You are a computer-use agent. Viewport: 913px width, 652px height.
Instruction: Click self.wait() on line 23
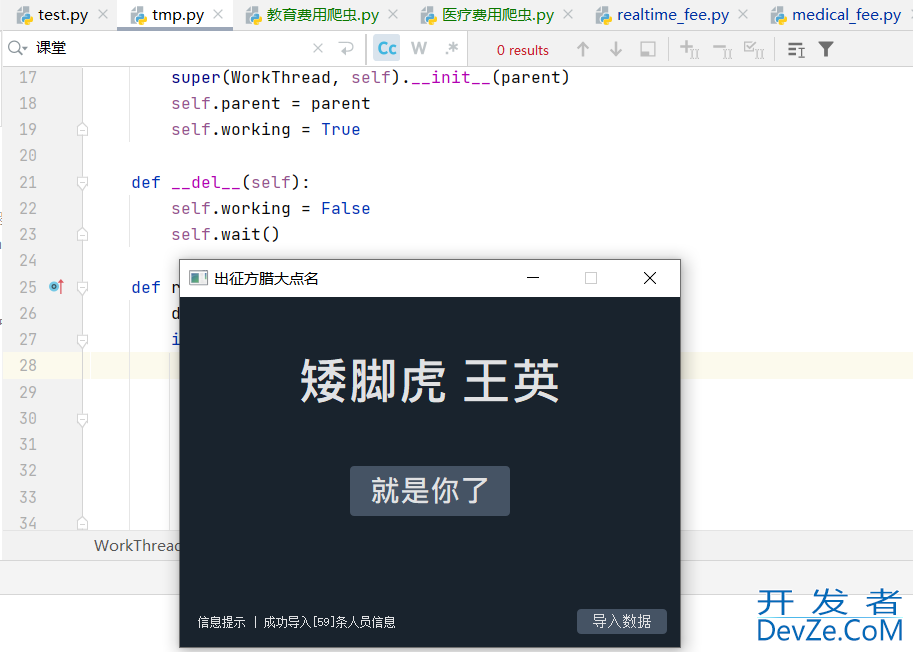click(x=225, y=235)
